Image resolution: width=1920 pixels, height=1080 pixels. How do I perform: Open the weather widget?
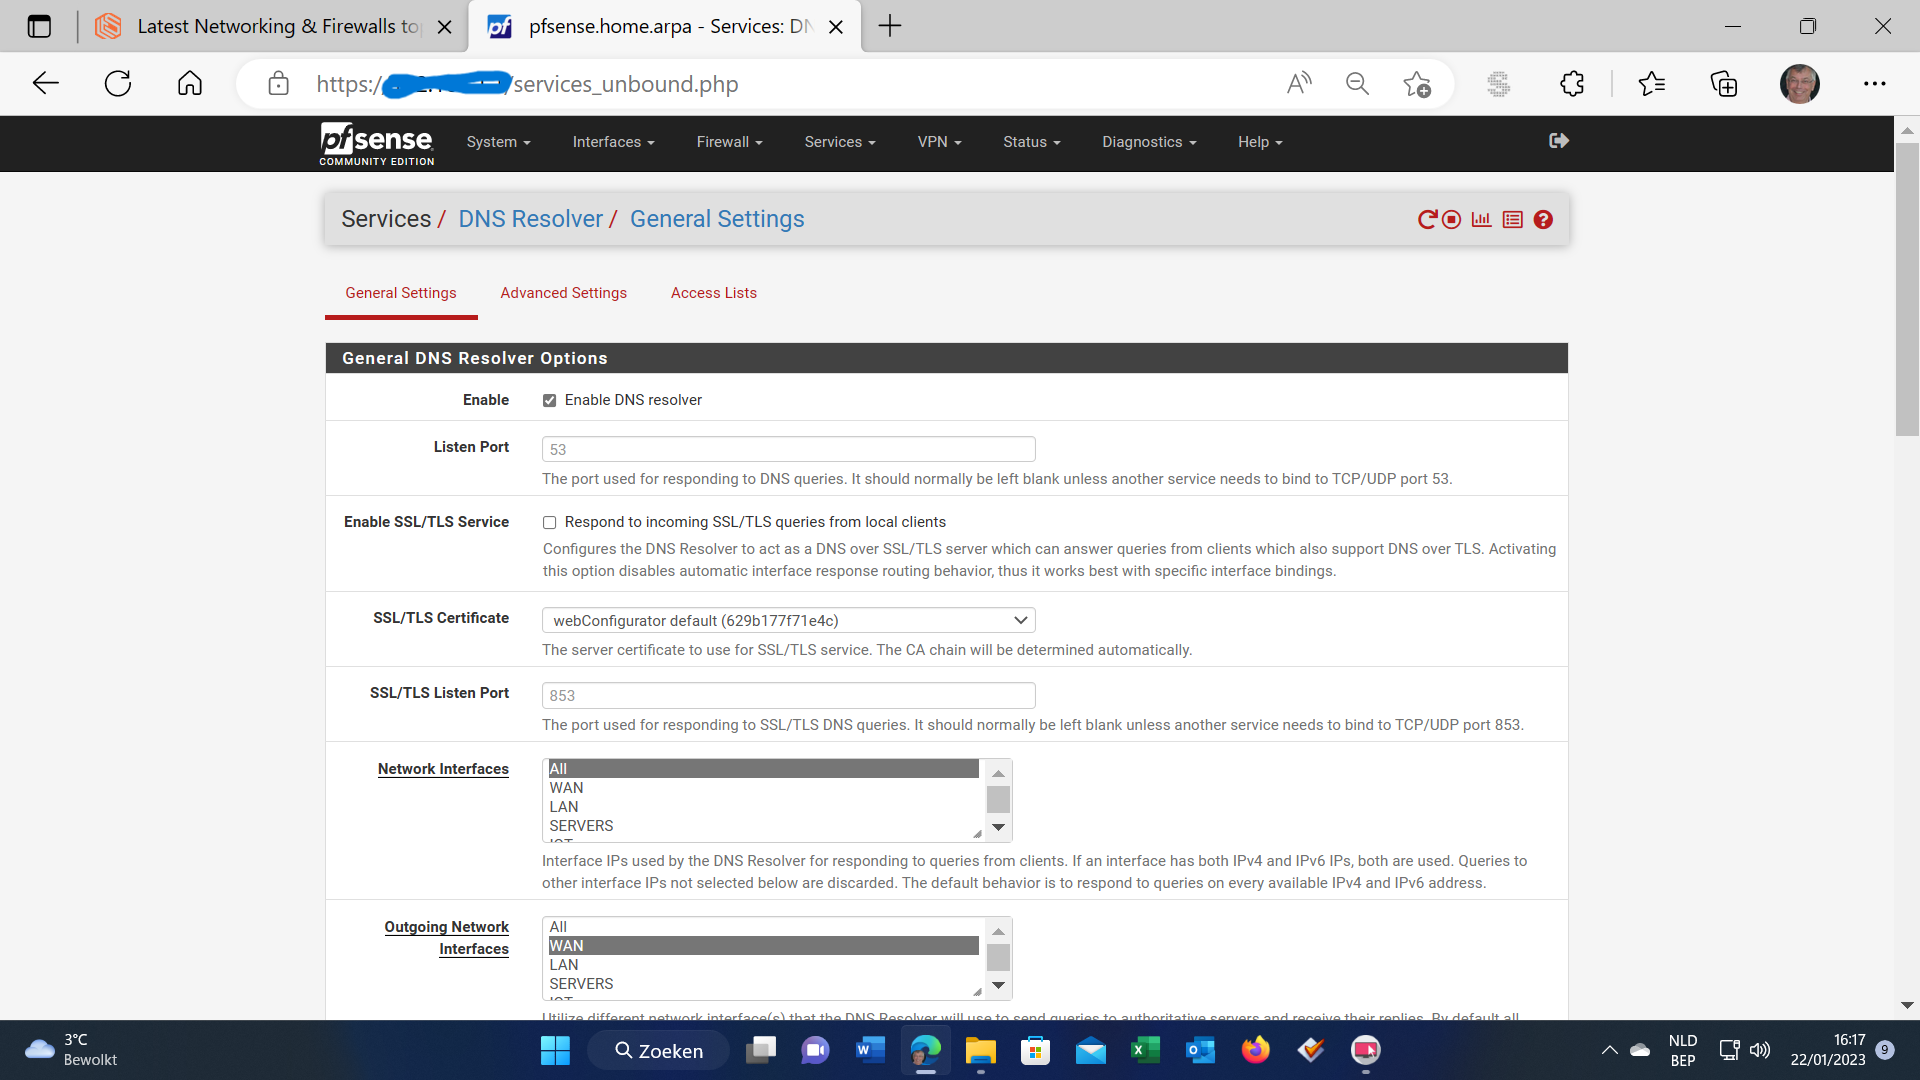pyautogui.click(x=70, y=1050)
